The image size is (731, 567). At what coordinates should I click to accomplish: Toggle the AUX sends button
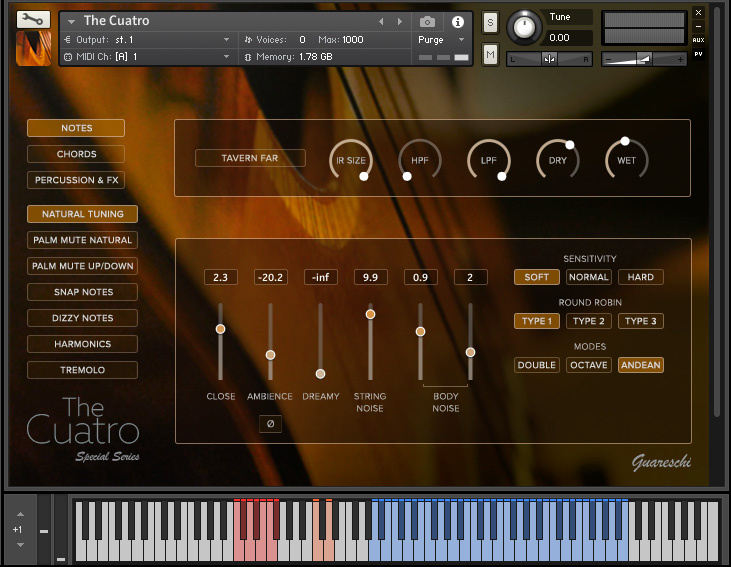tap(698, 40)
